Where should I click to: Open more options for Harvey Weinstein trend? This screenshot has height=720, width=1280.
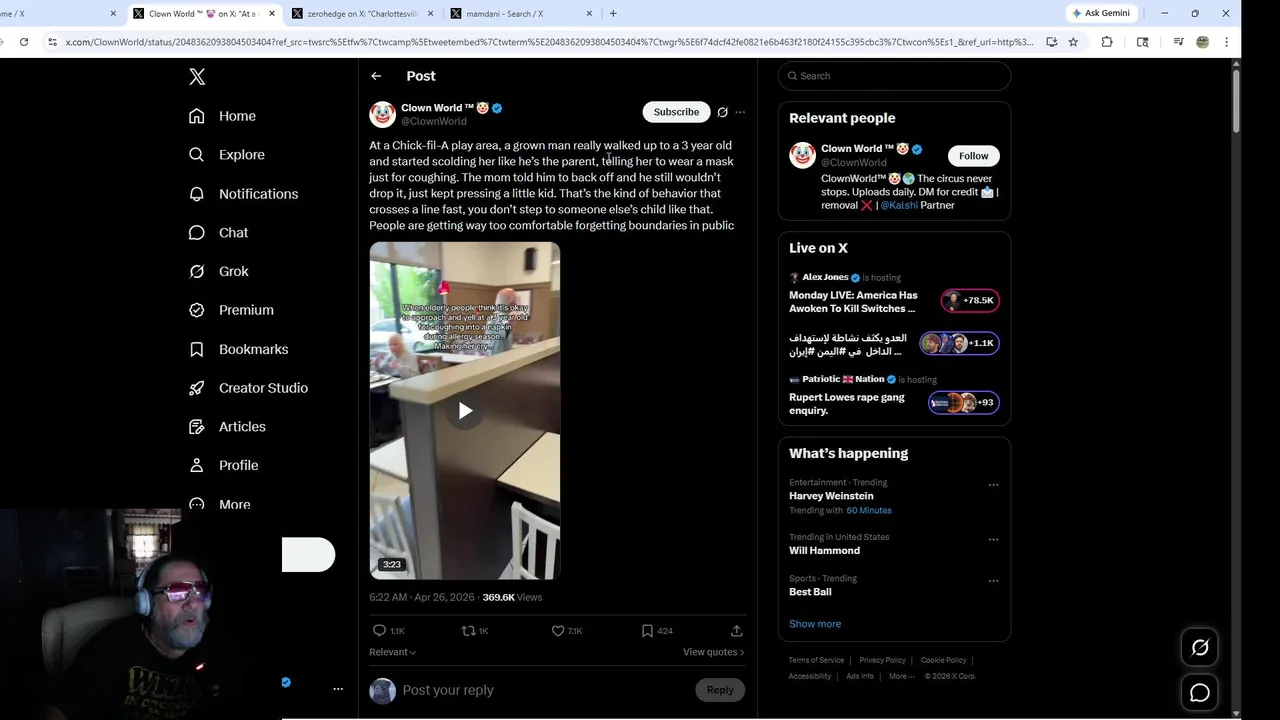pos(993,485)
